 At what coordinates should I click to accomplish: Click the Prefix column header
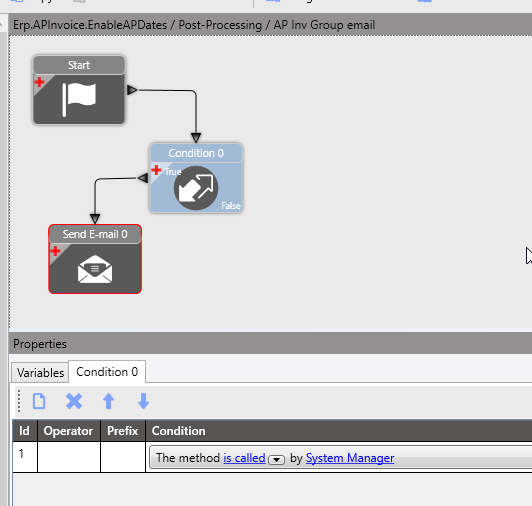coord(123,431)
